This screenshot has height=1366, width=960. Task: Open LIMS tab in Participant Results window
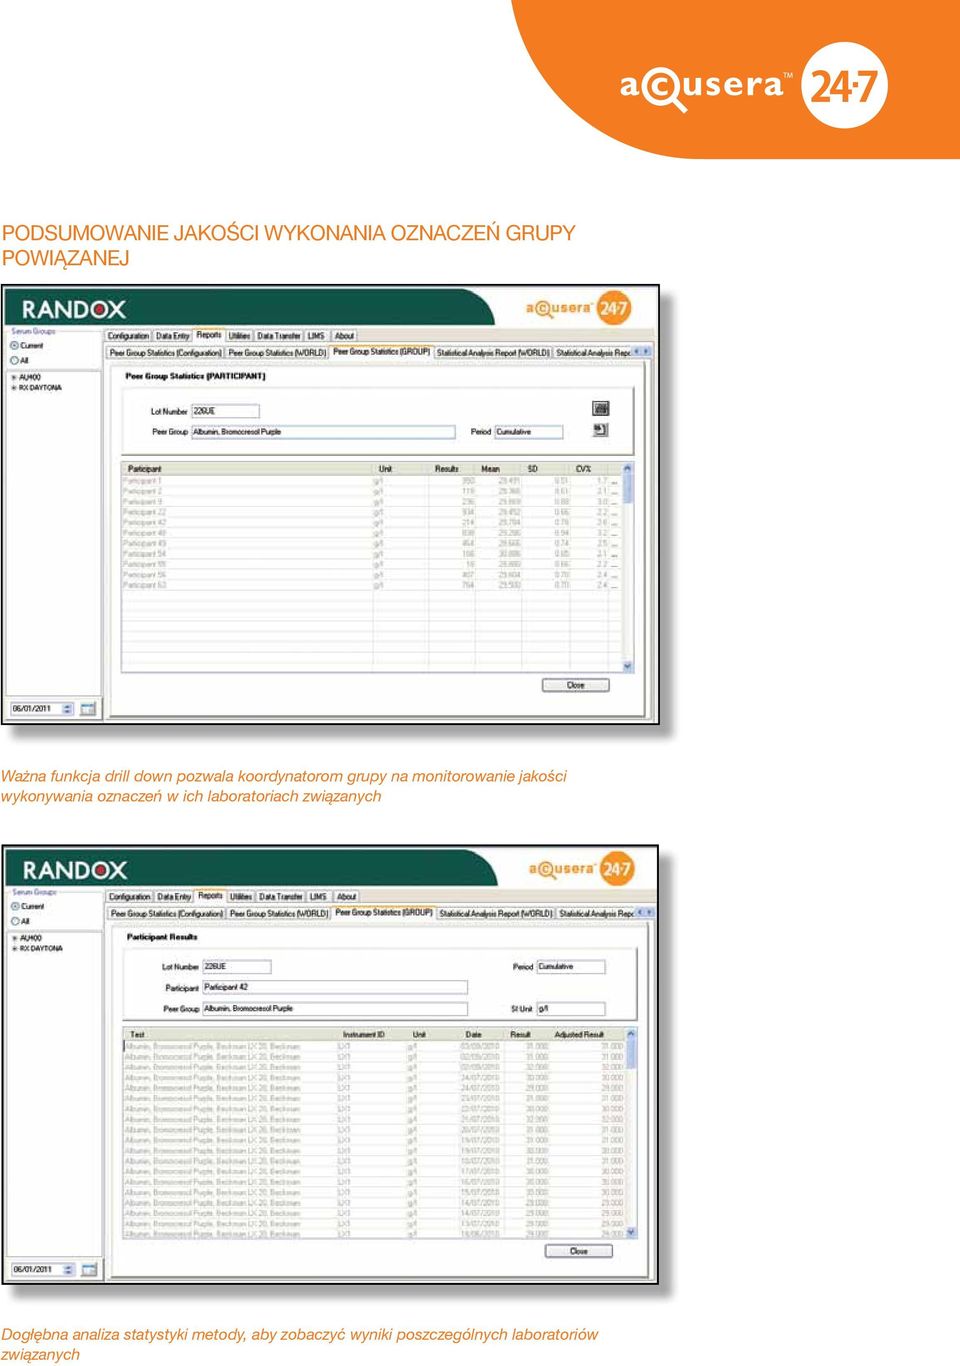pyautogui.click(x=318, y=897)
